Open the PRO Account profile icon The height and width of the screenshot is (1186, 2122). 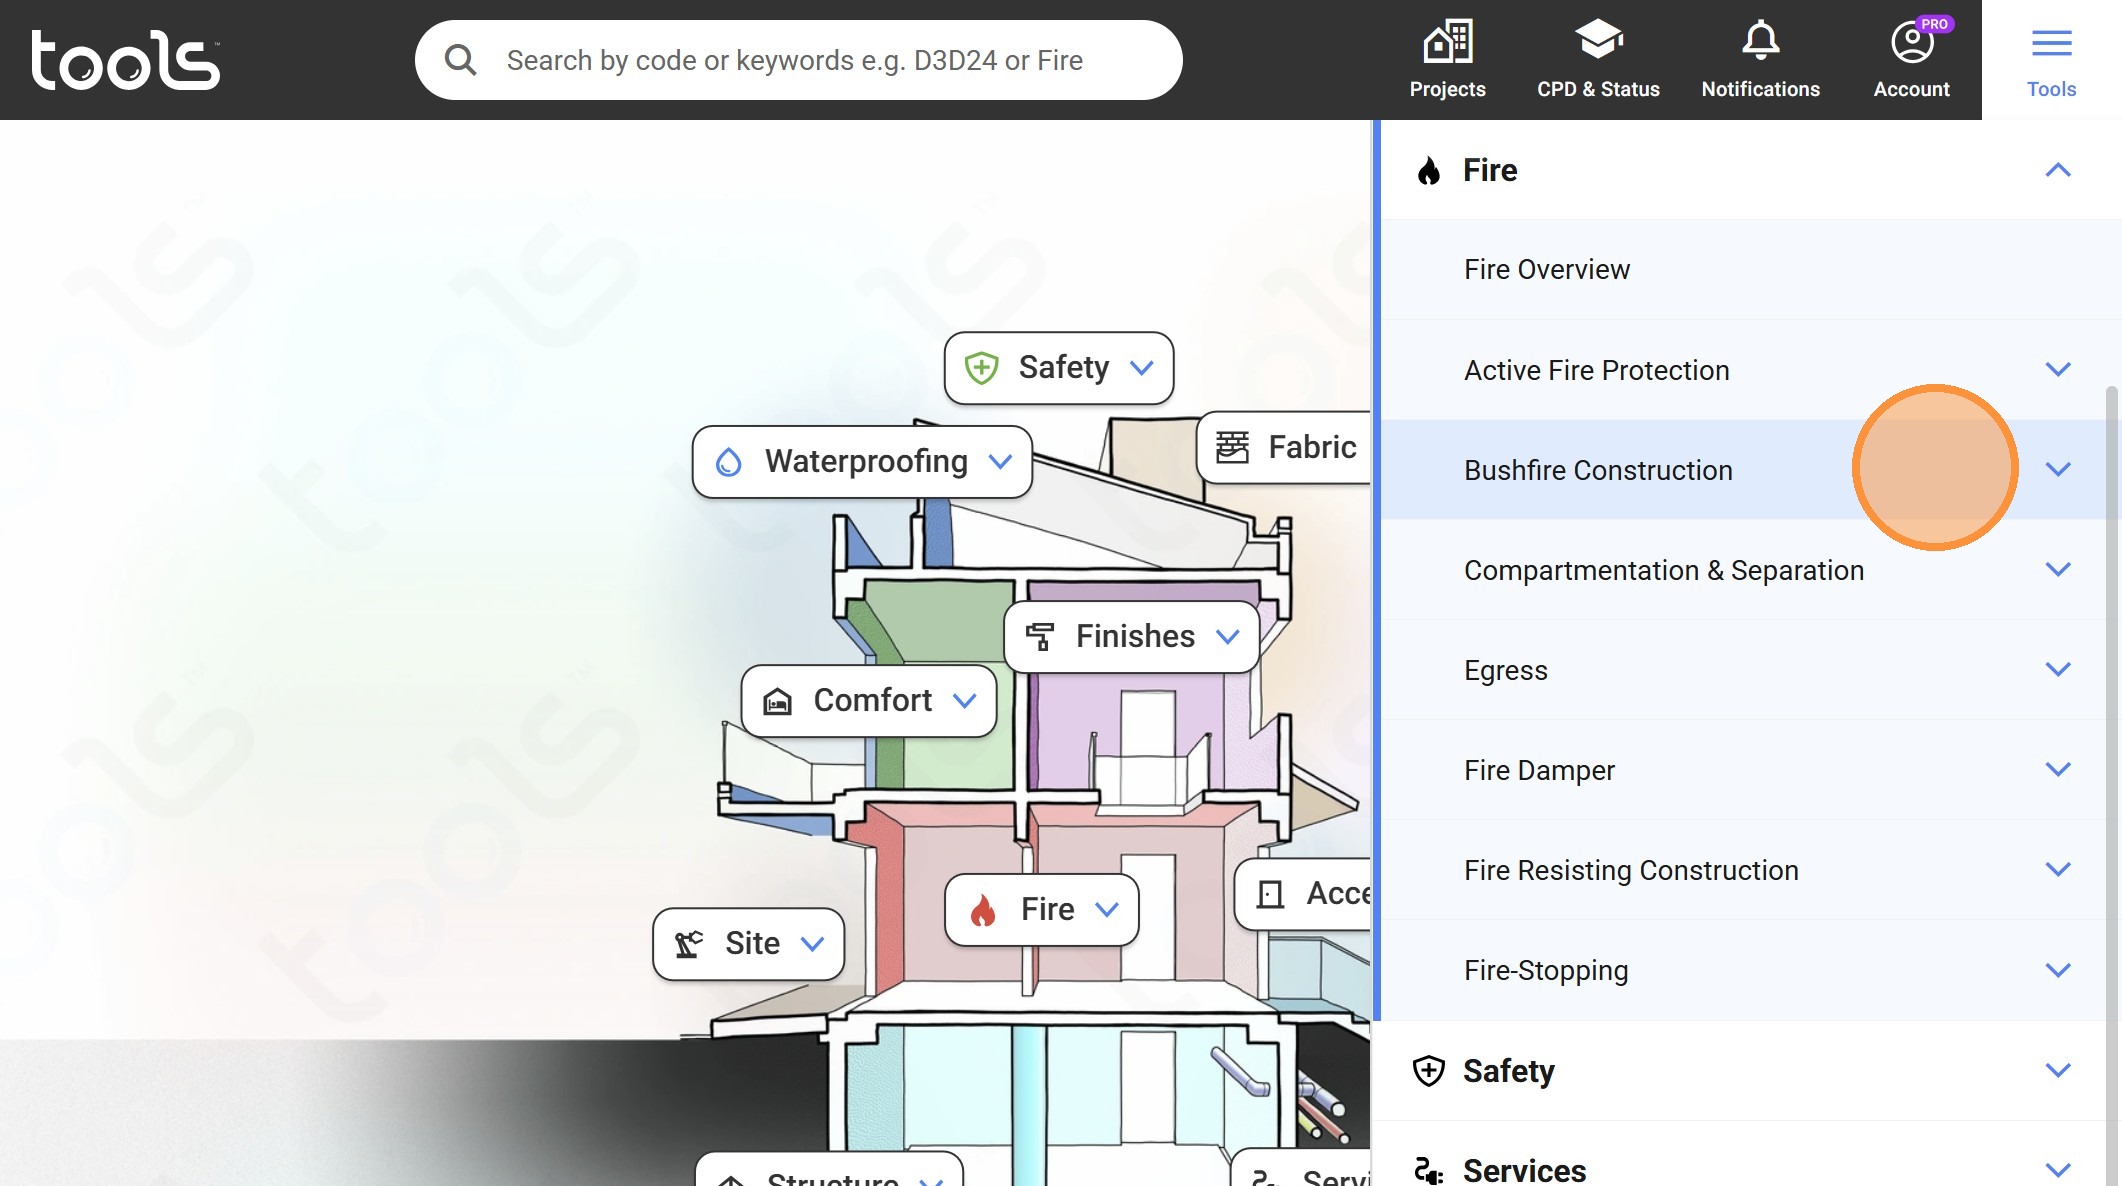click(x=1911, y=42)
